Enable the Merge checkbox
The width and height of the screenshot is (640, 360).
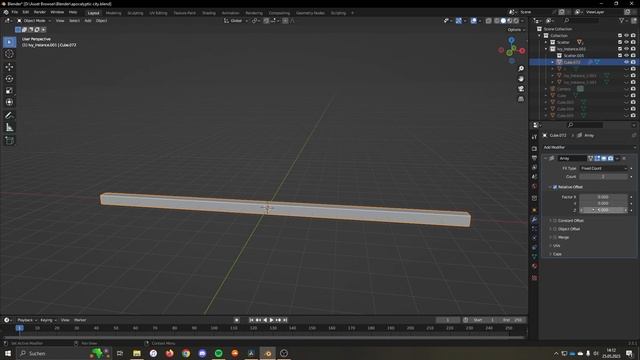[555, 237]
